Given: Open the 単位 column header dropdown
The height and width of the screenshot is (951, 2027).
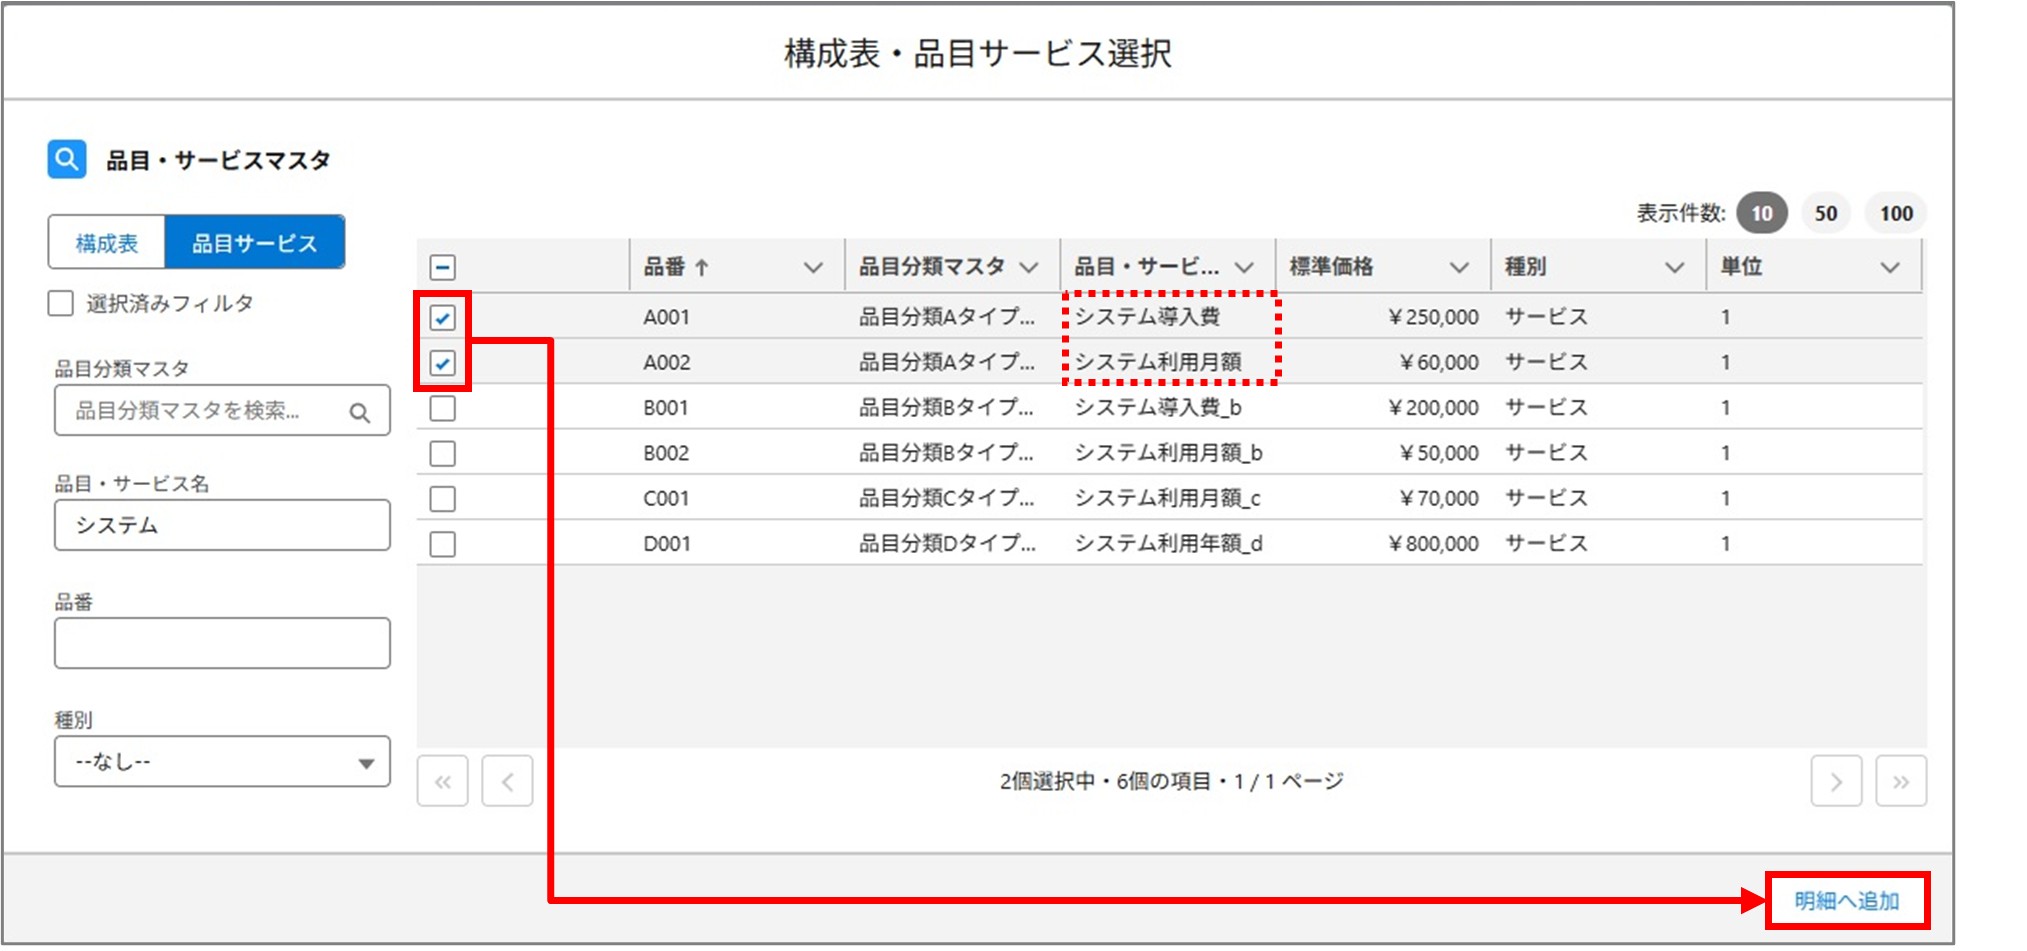Looking at the screenshot, I should 1889,266.
